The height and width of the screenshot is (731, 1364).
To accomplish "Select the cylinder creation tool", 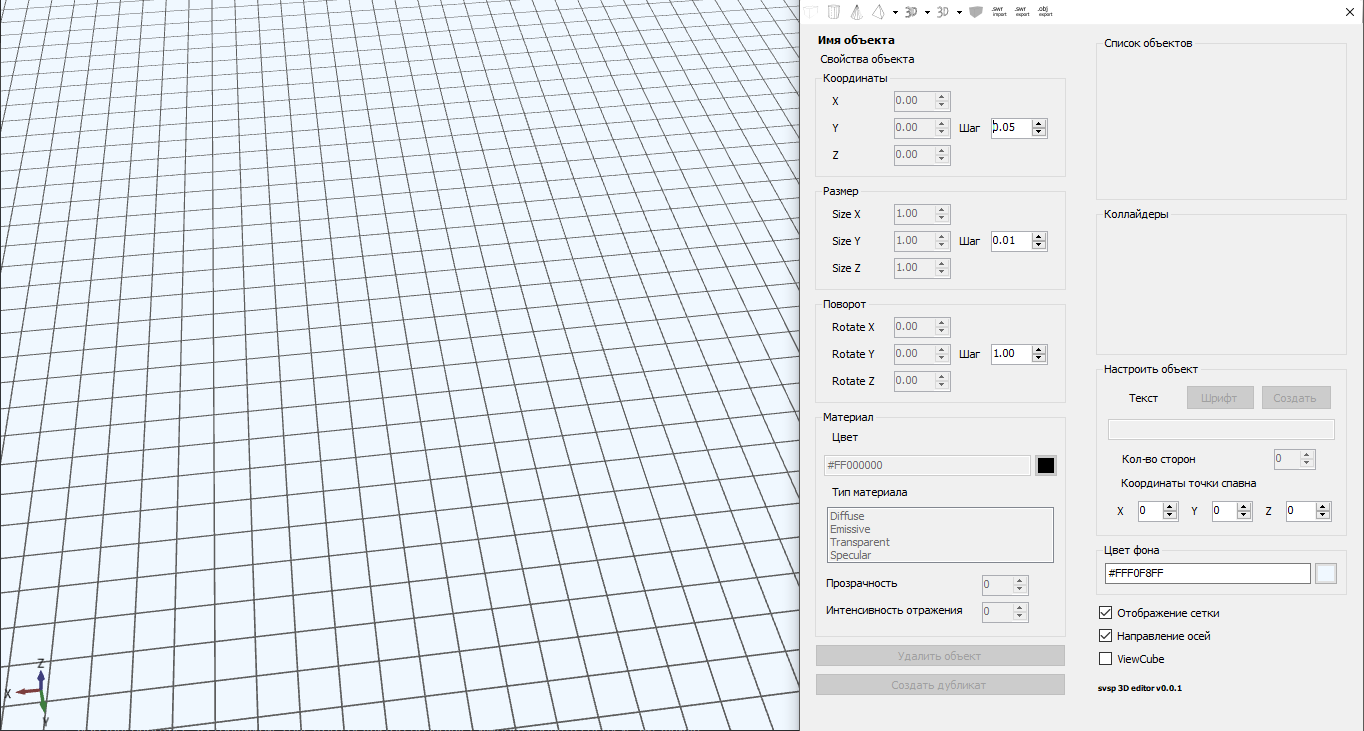I will [834, 11].
